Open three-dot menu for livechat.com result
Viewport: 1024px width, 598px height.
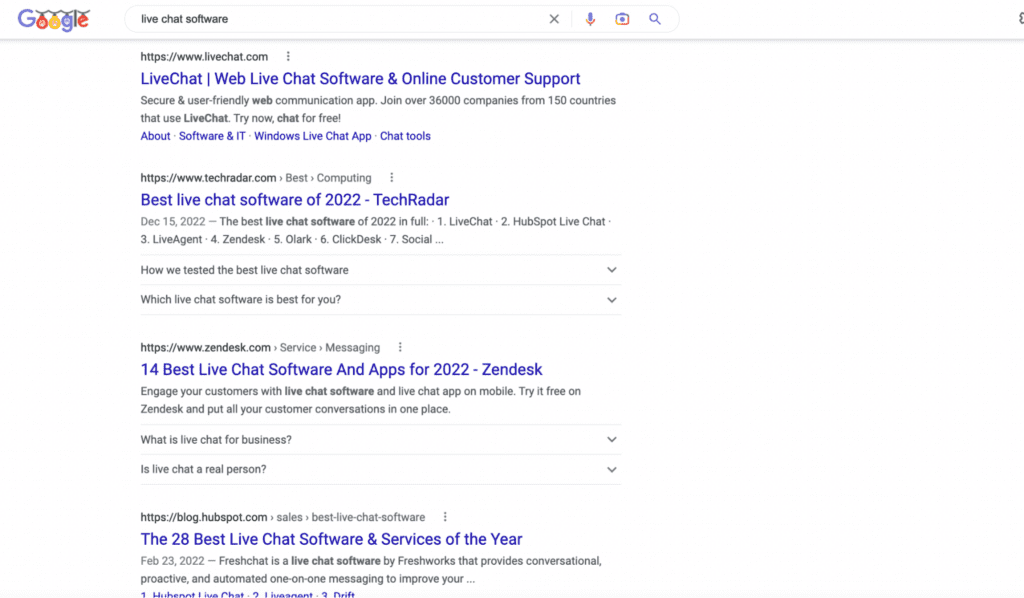tap(288, 57)
